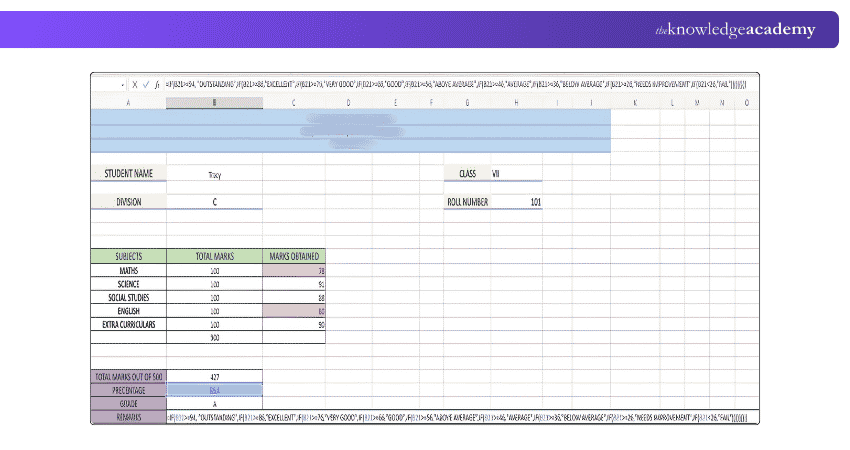Viewport: 850px width, 450px height.
Task: Select column G header
Action: click(x=467, y=102)
